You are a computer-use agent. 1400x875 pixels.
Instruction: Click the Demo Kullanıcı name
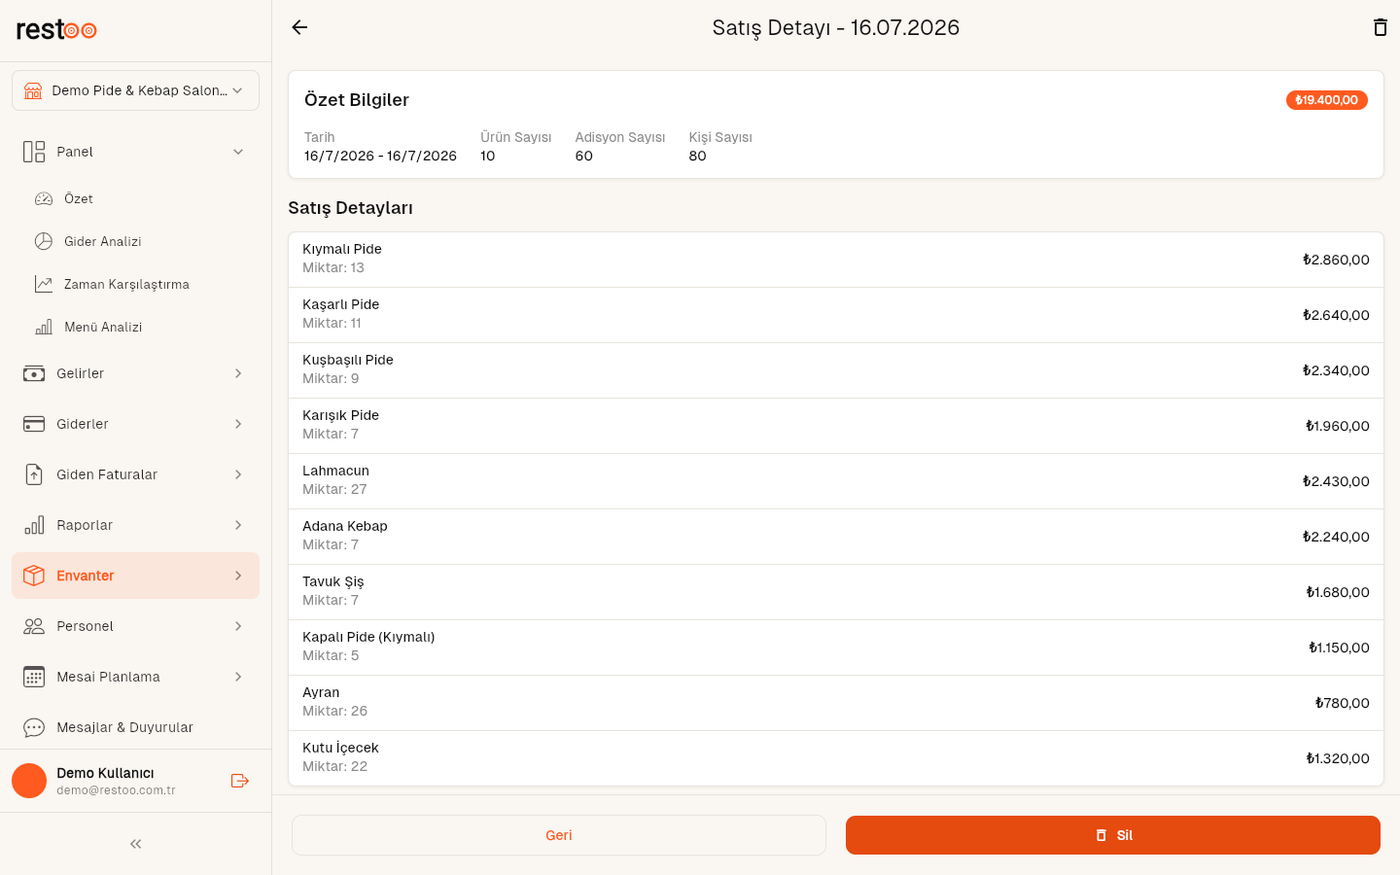(x=105, y=773)
